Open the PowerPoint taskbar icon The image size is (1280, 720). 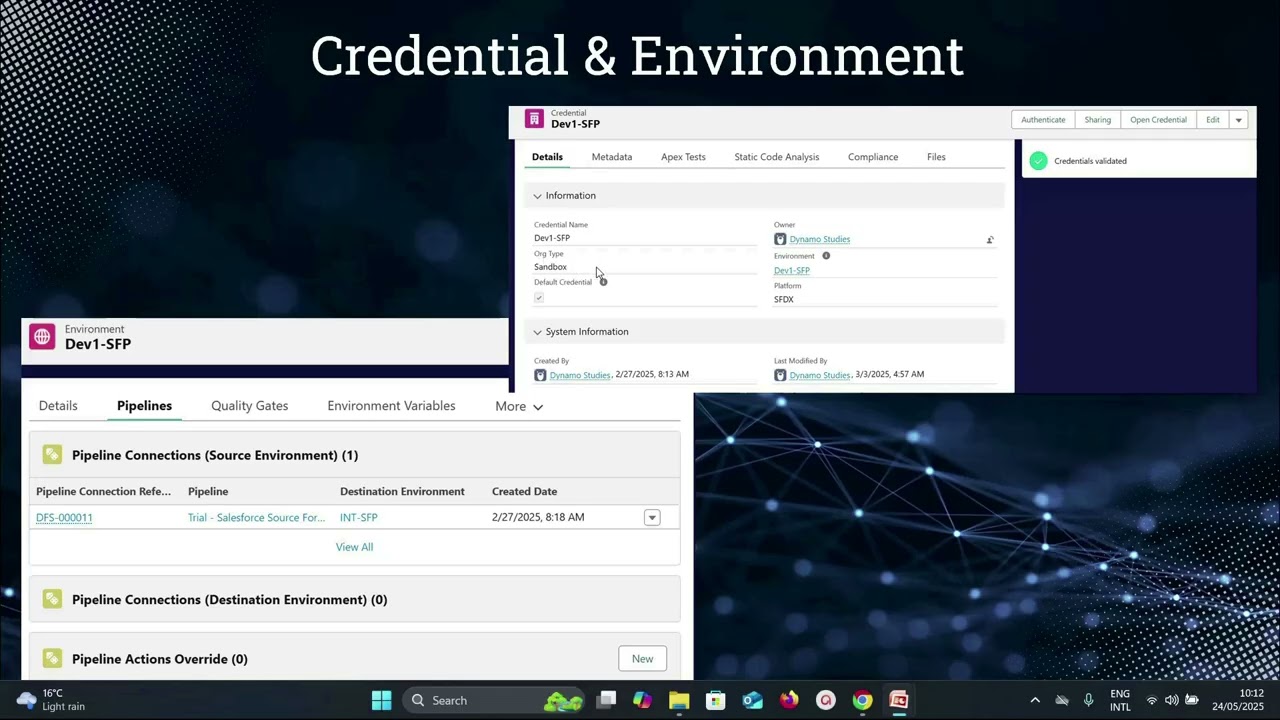coord(899,700)
